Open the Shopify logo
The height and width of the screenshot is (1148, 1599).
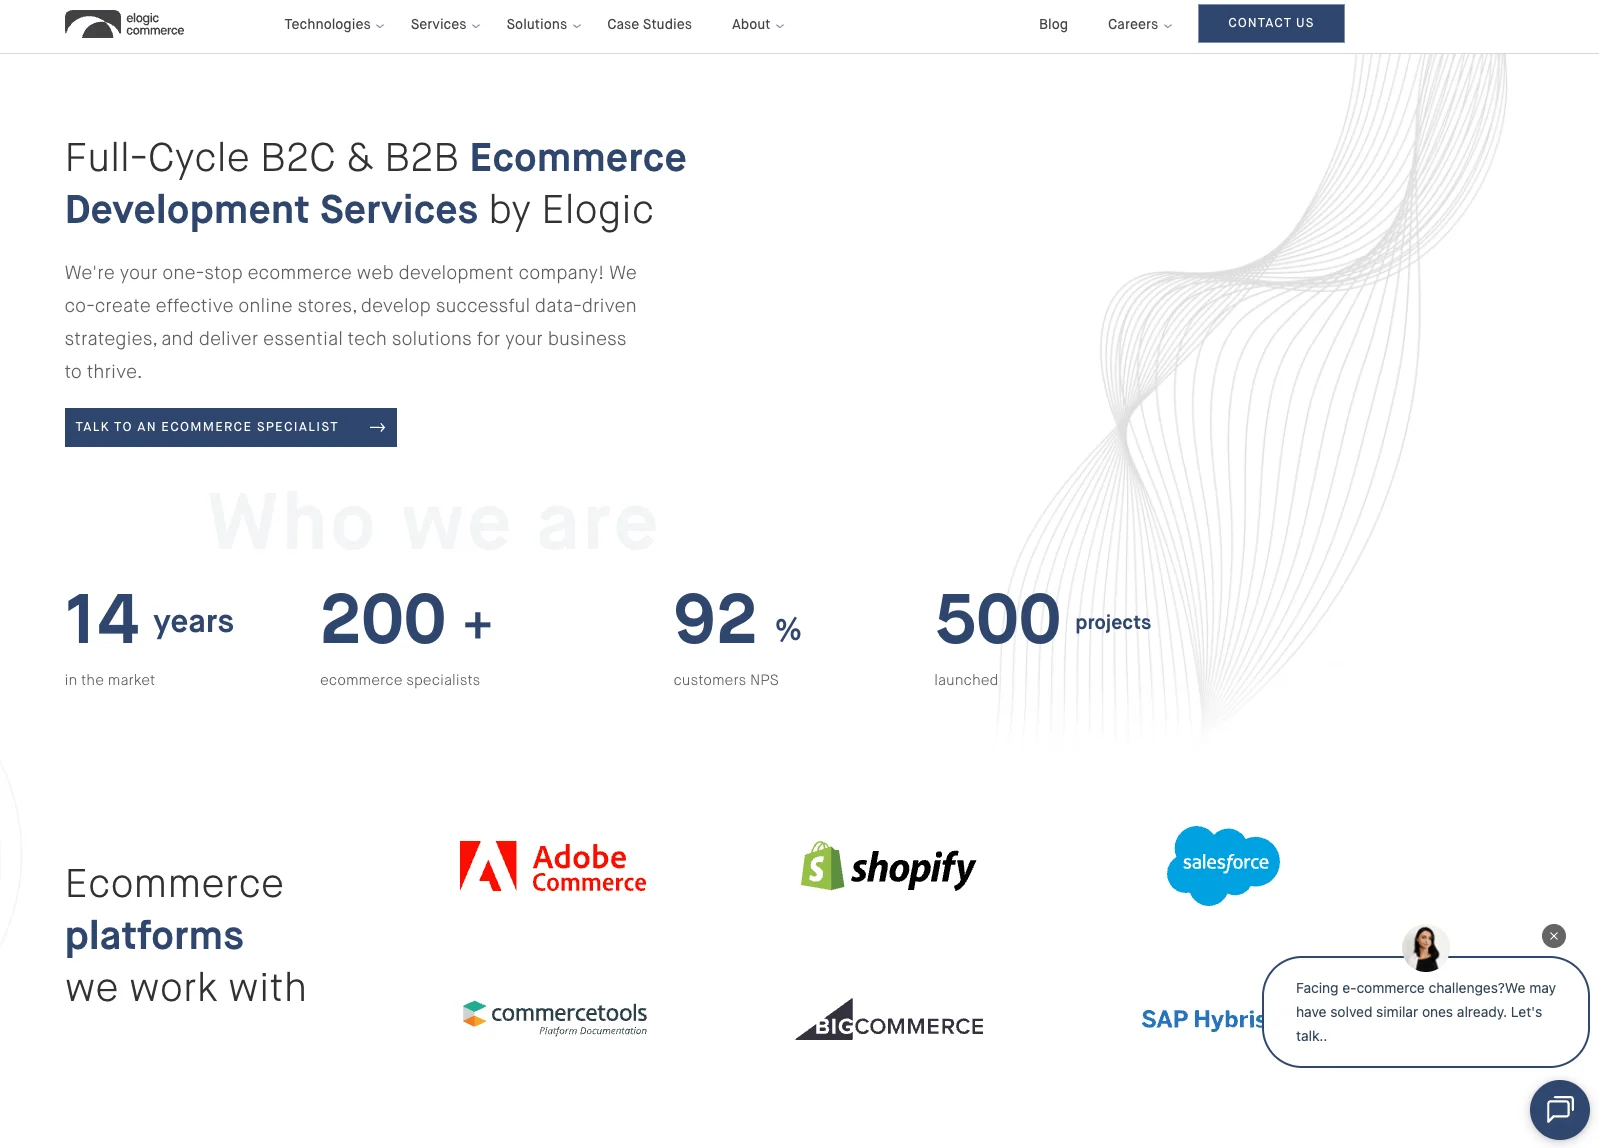pyautogui.click(x=888, y=867)
